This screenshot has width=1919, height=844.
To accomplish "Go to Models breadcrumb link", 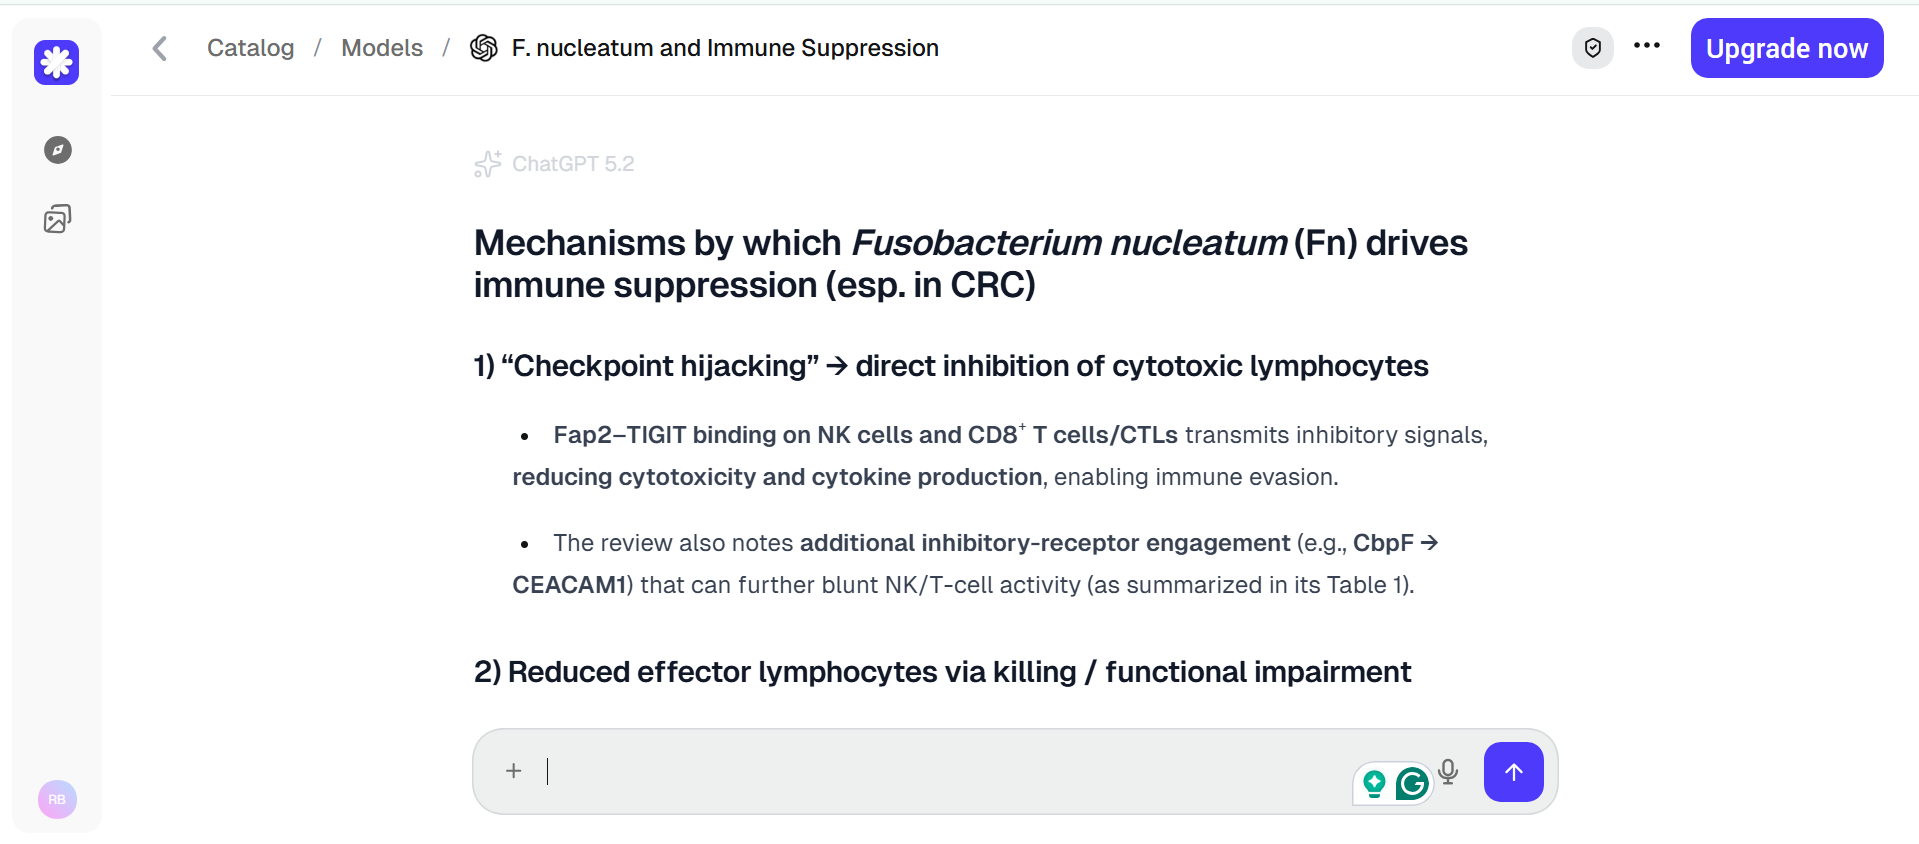I will [x=382, y=48].
